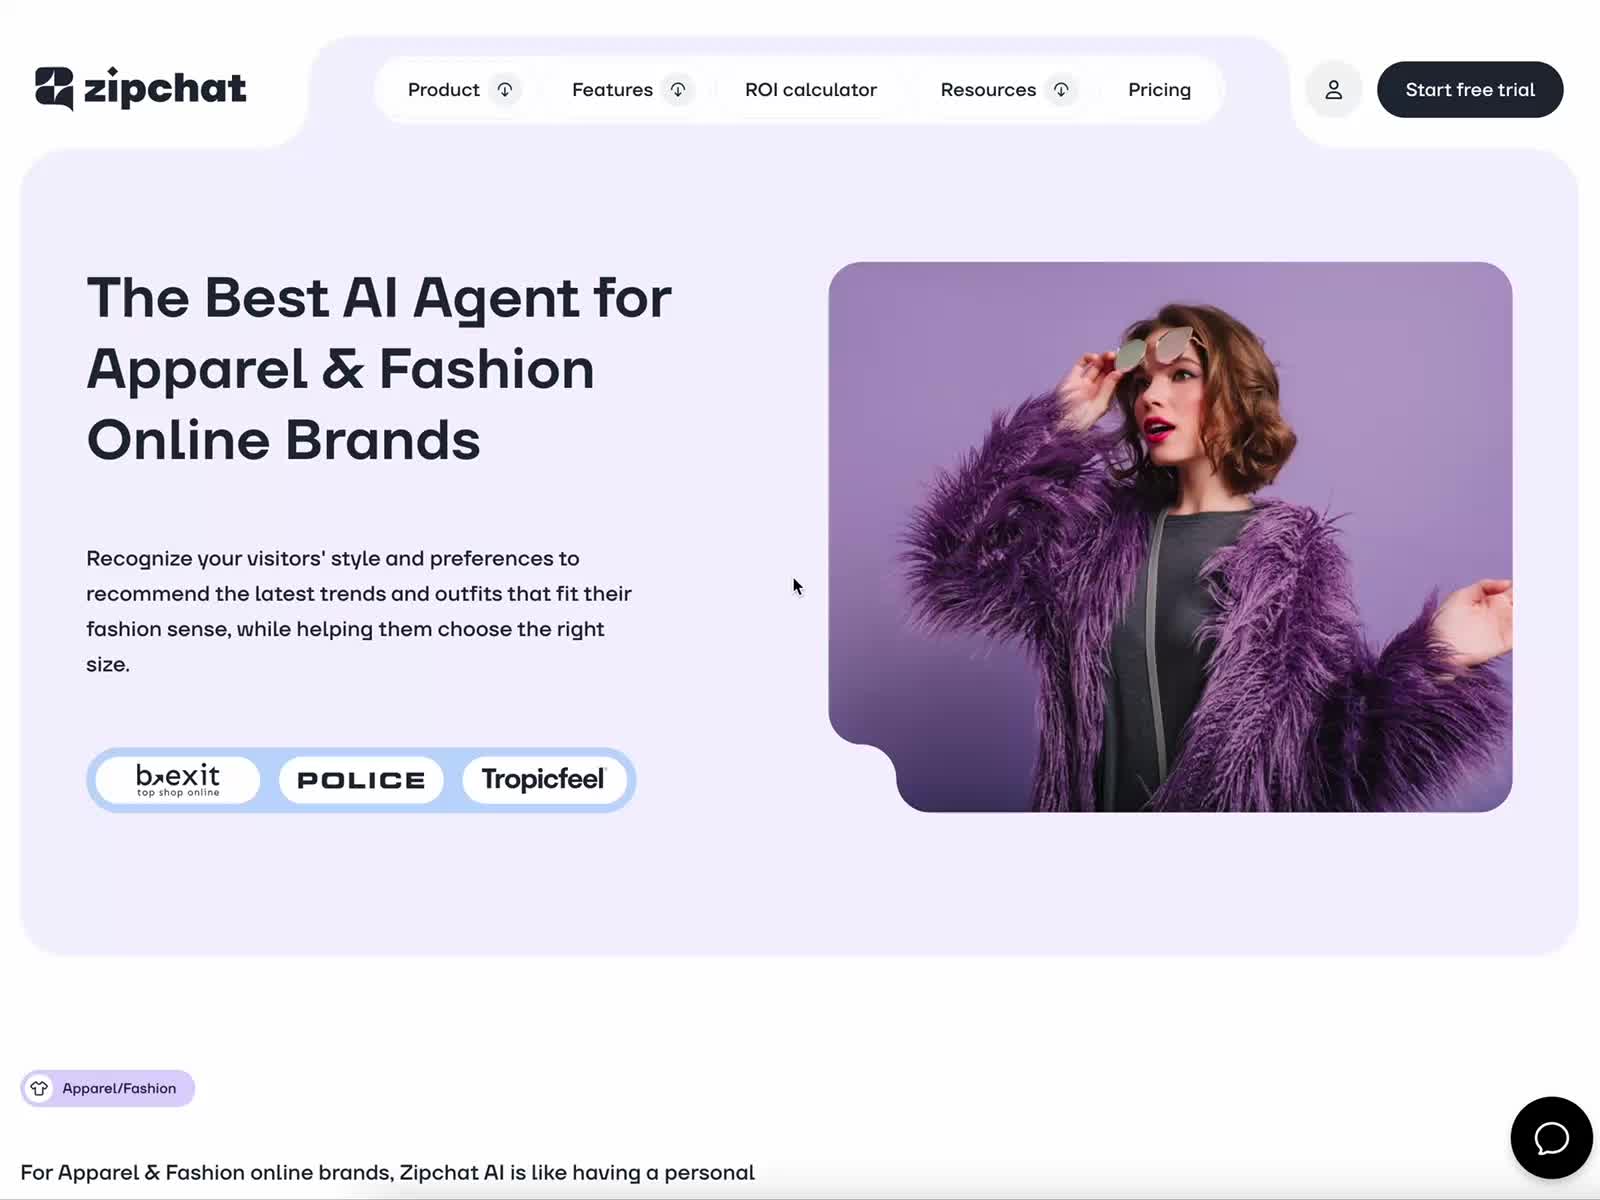The height and width of the screenshot is (1200, 1600).
Task: Click the POLICE brand logo
Action: pos(361,780)
